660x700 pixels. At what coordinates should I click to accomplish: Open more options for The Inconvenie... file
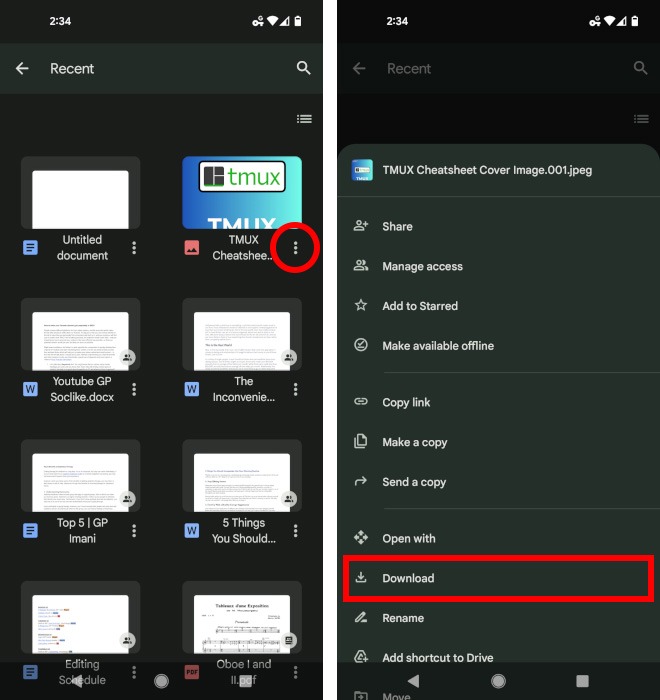coord(295,389)
